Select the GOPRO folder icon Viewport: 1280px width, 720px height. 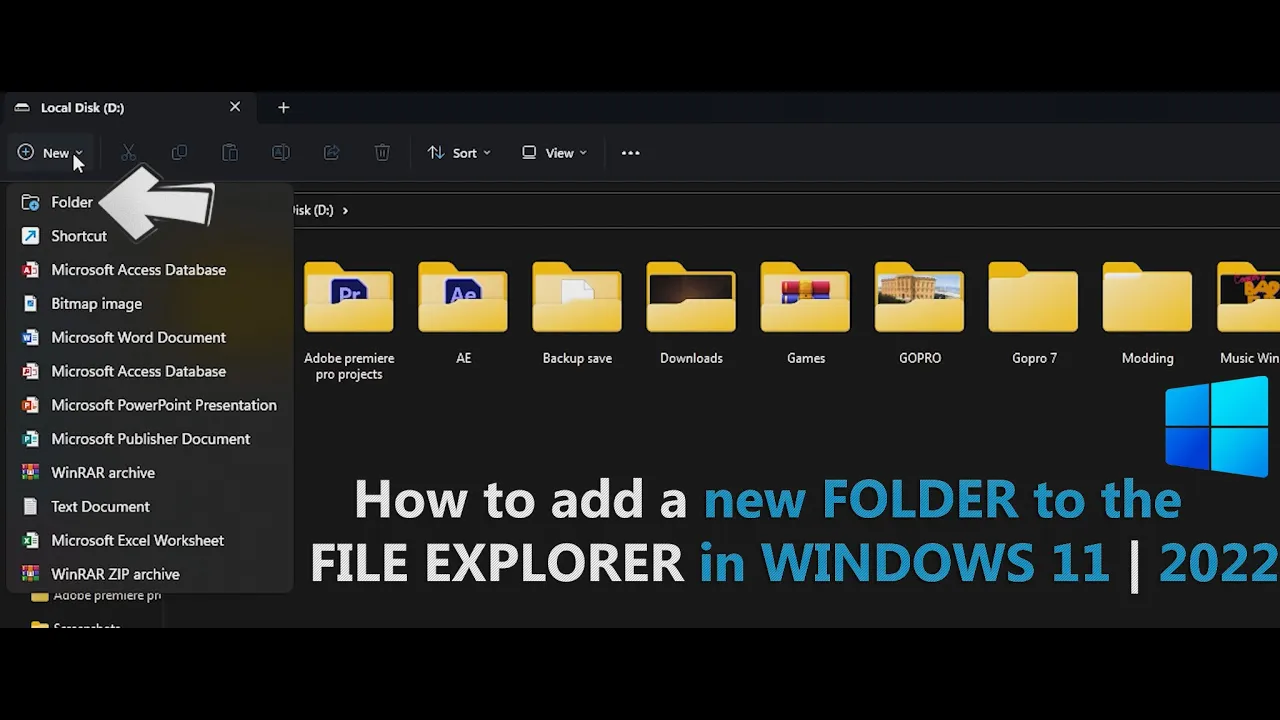point(919,296)
